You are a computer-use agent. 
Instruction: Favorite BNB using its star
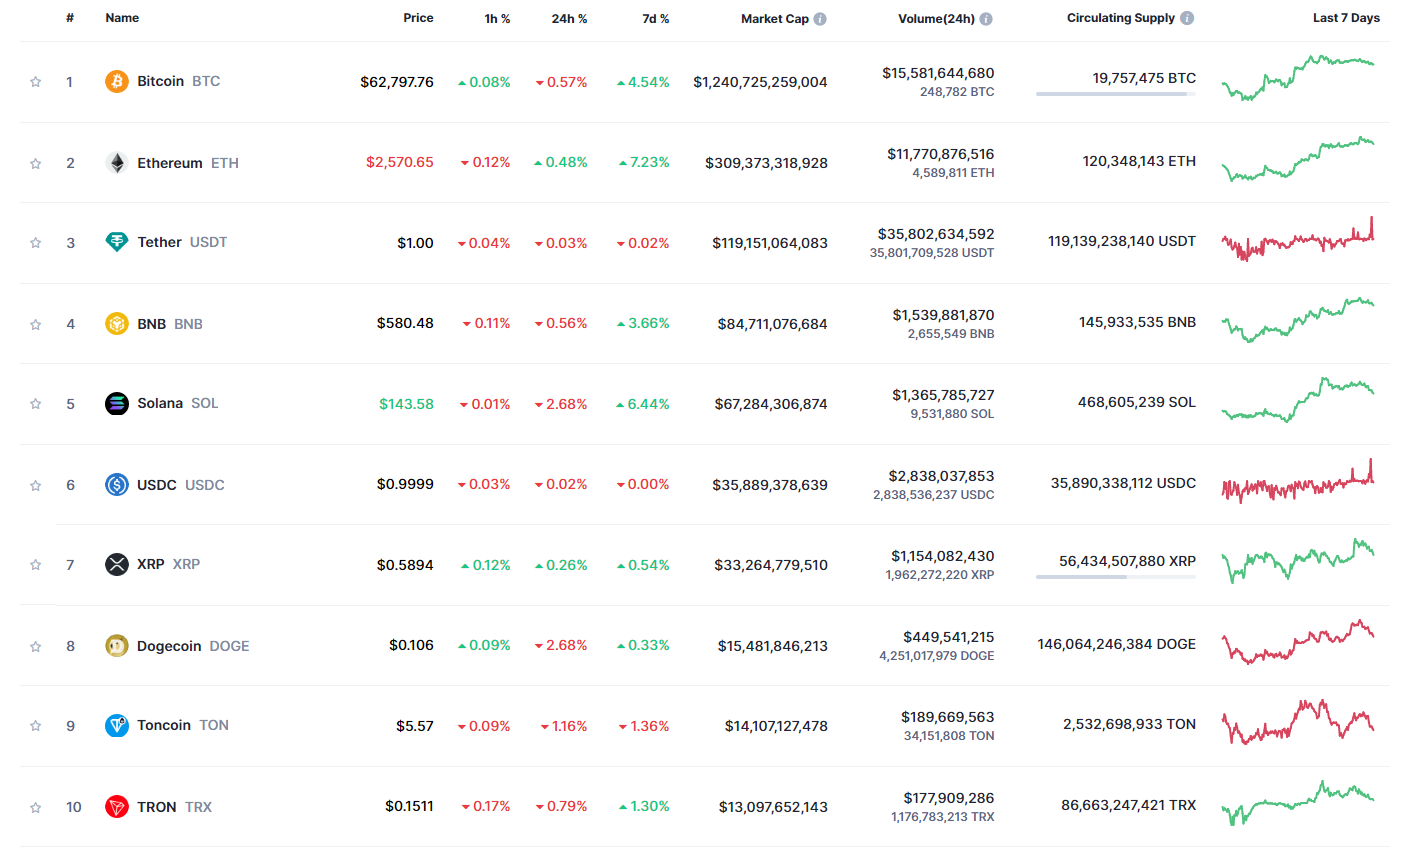36,324
